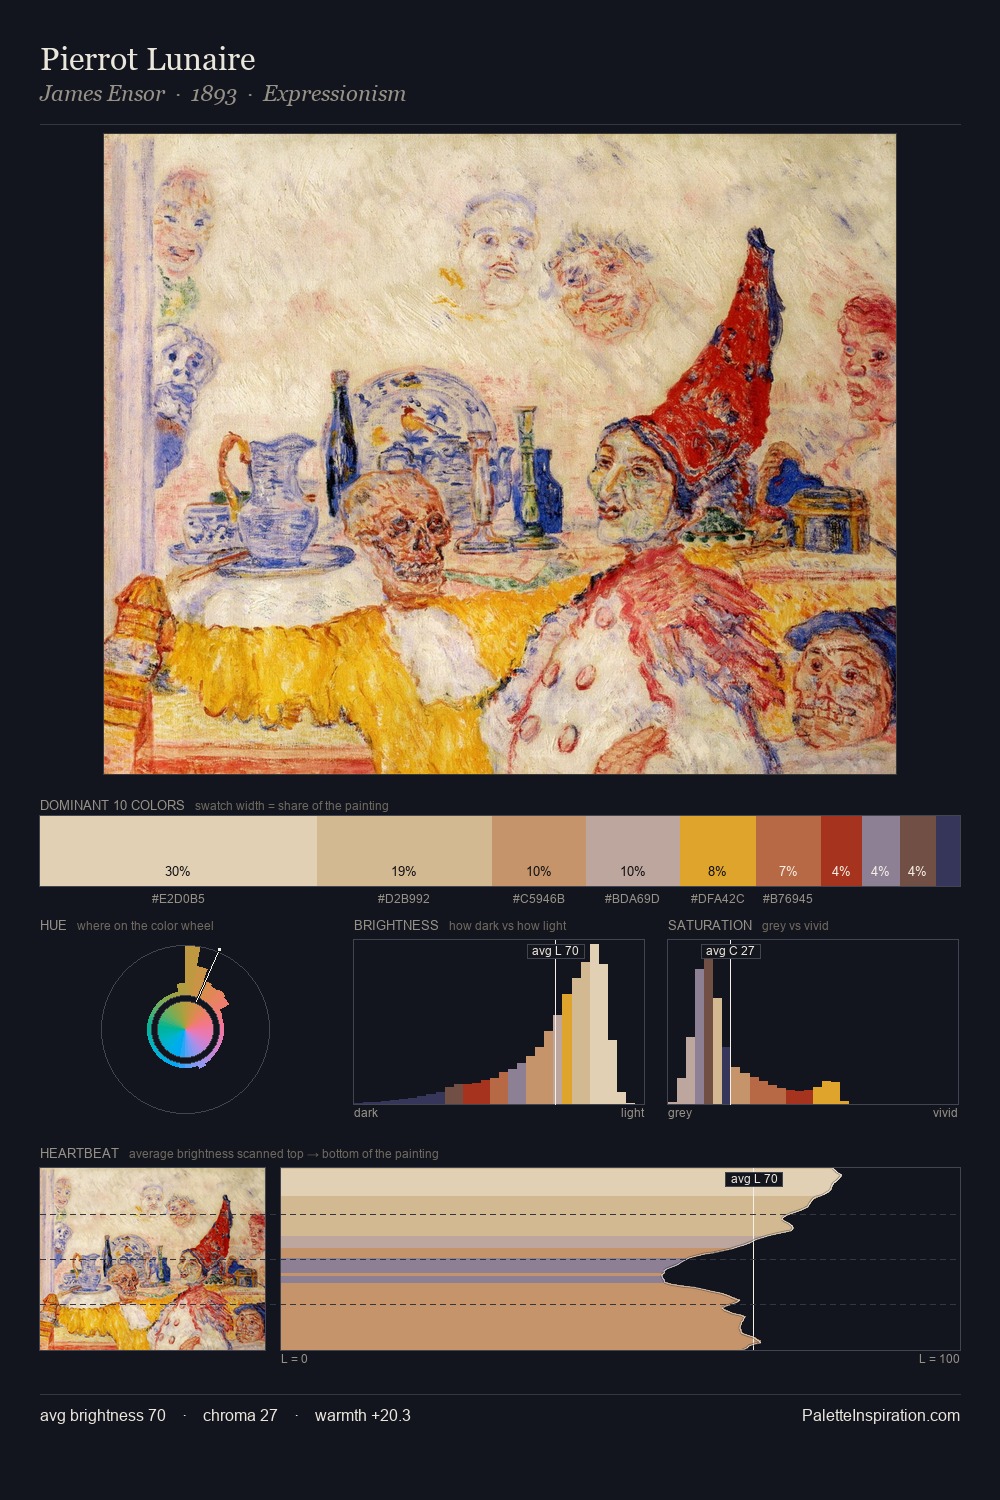This screenshot has width=1000, height=1500.
Task: Click the 'dark' brightness axis label
Action: tap(366, 1113)
